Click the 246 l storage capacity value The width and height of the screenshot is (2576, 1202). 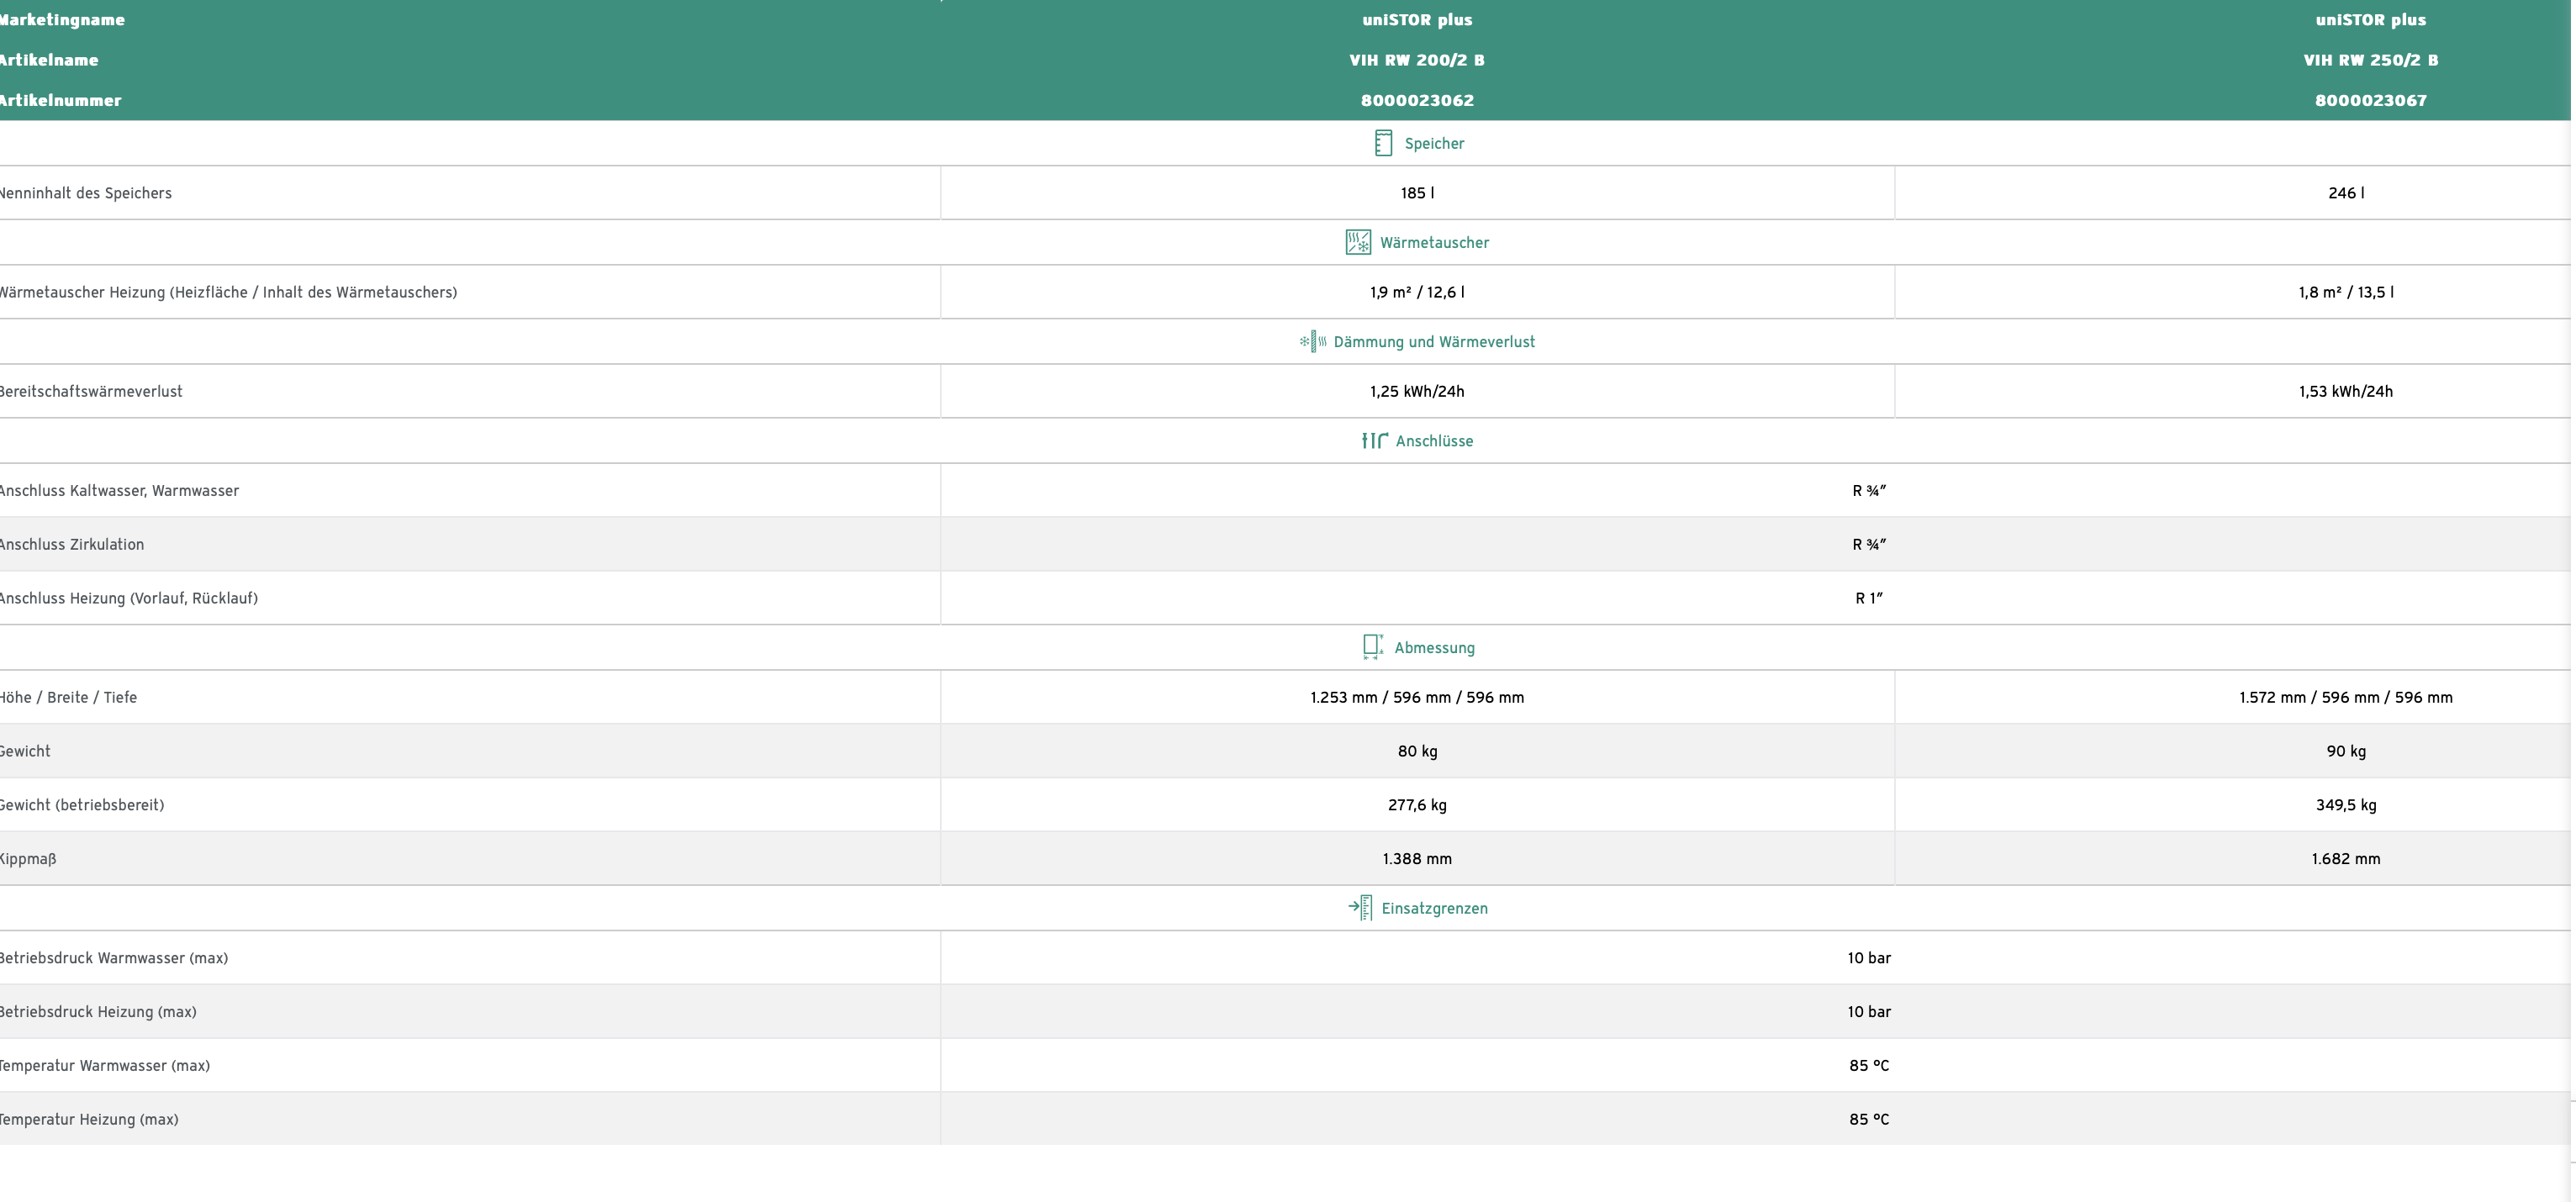[x=2346, y=193]
